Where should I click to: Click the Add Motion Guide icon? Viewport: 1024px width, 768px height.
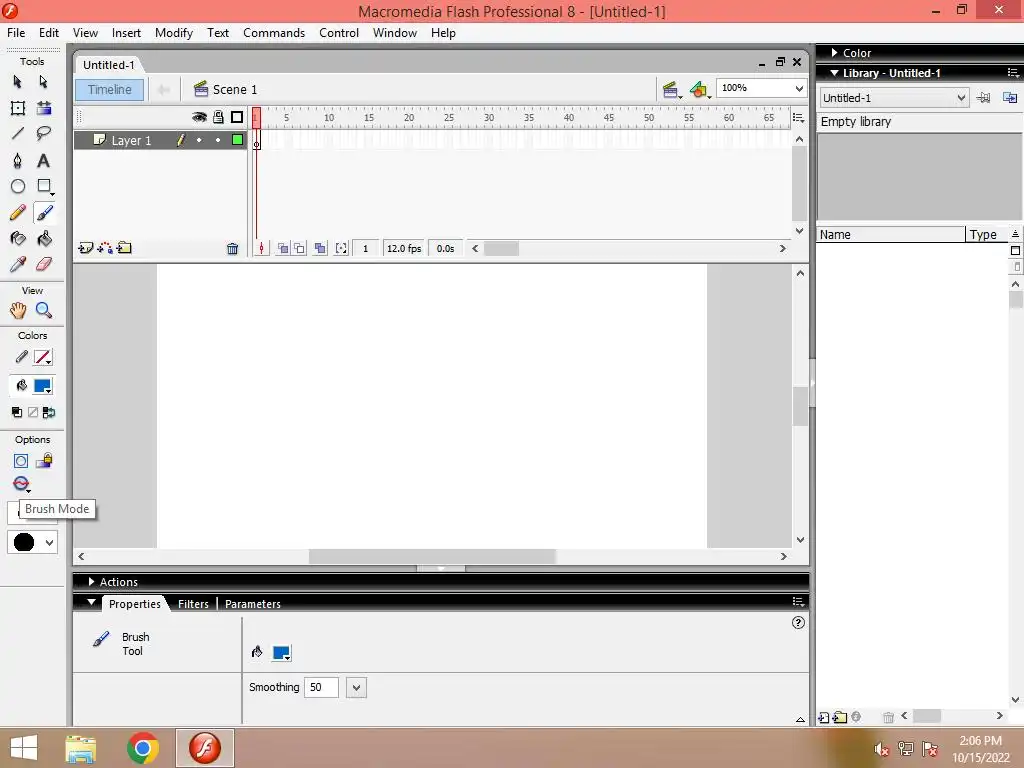click(104, 248)
